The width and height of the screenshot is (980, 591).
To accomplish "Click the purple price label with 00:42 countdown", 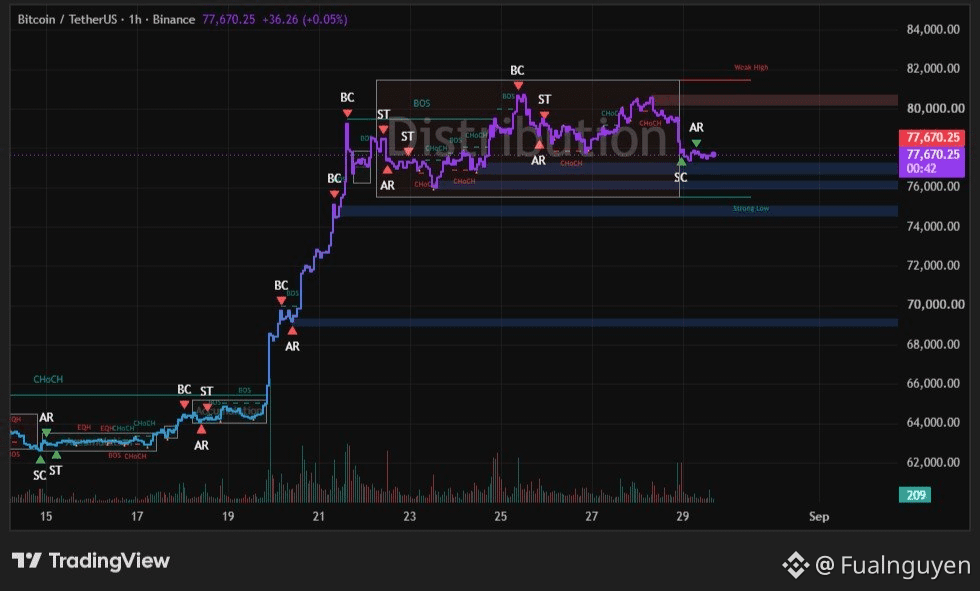I will click(x=932, y=161).
